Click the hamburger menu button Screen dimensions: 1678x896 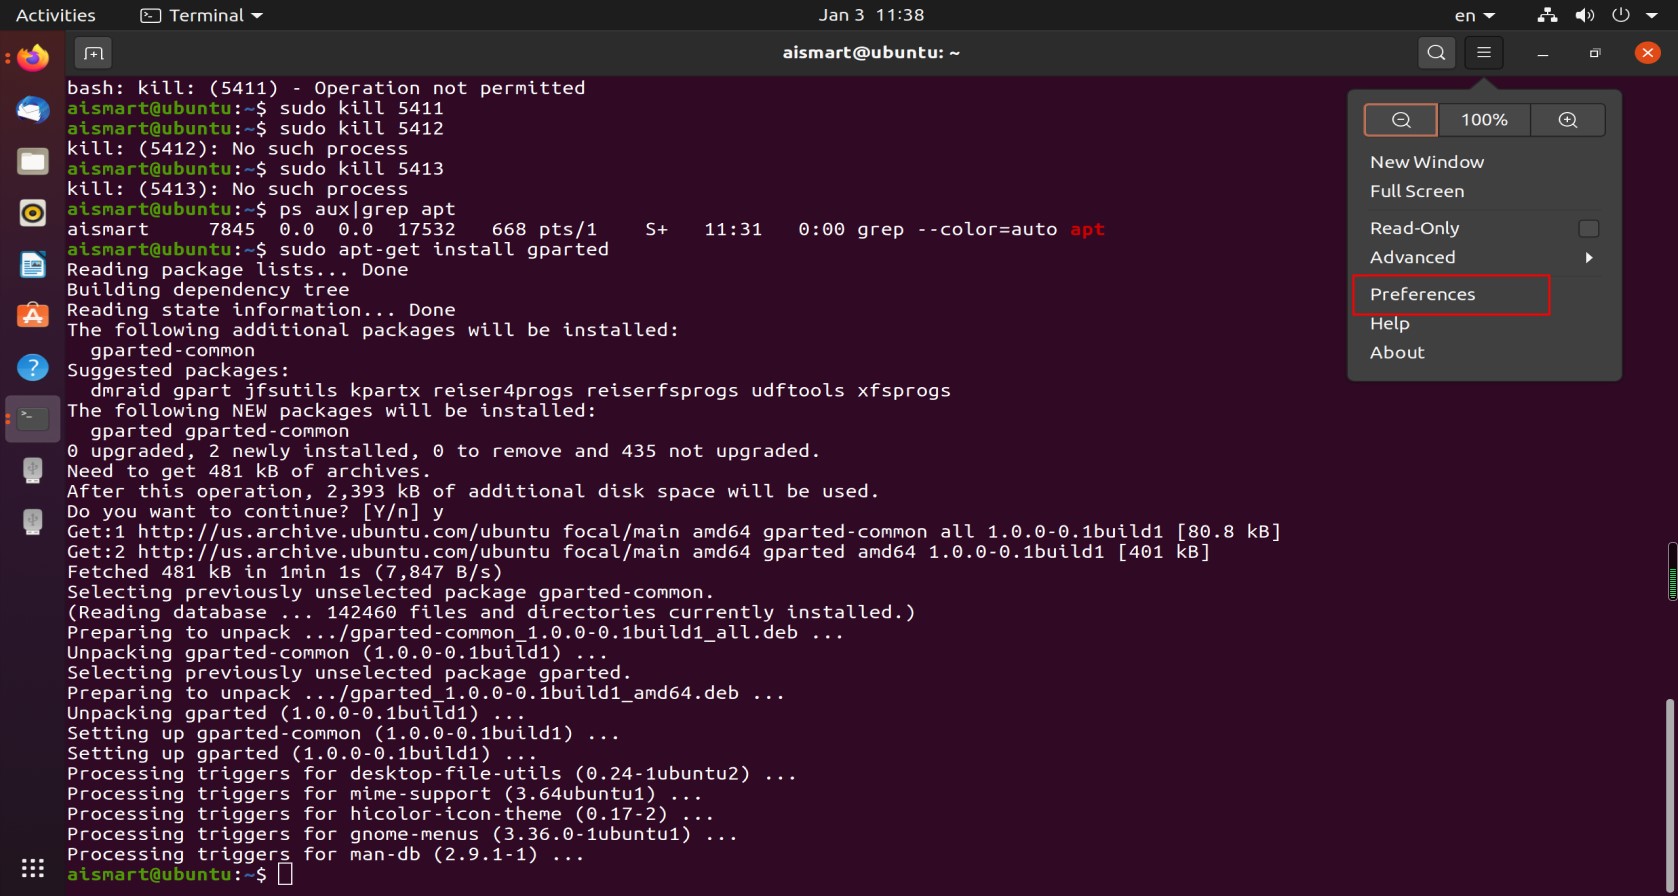point(1484,53)
